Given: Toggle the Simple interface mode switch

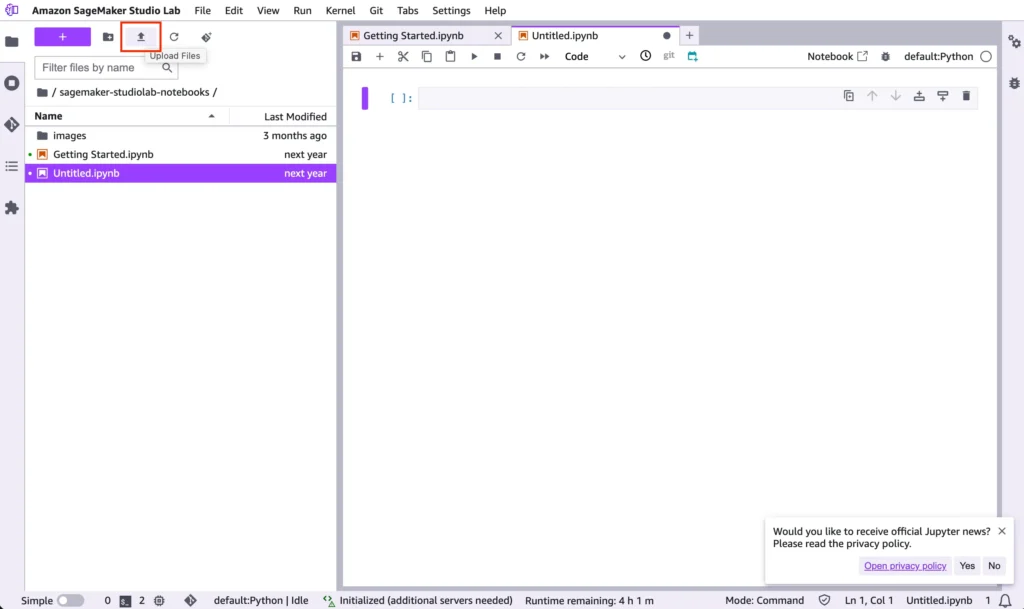Looking at the screenshot, I should pyautogui.click(x=70, y=601).
